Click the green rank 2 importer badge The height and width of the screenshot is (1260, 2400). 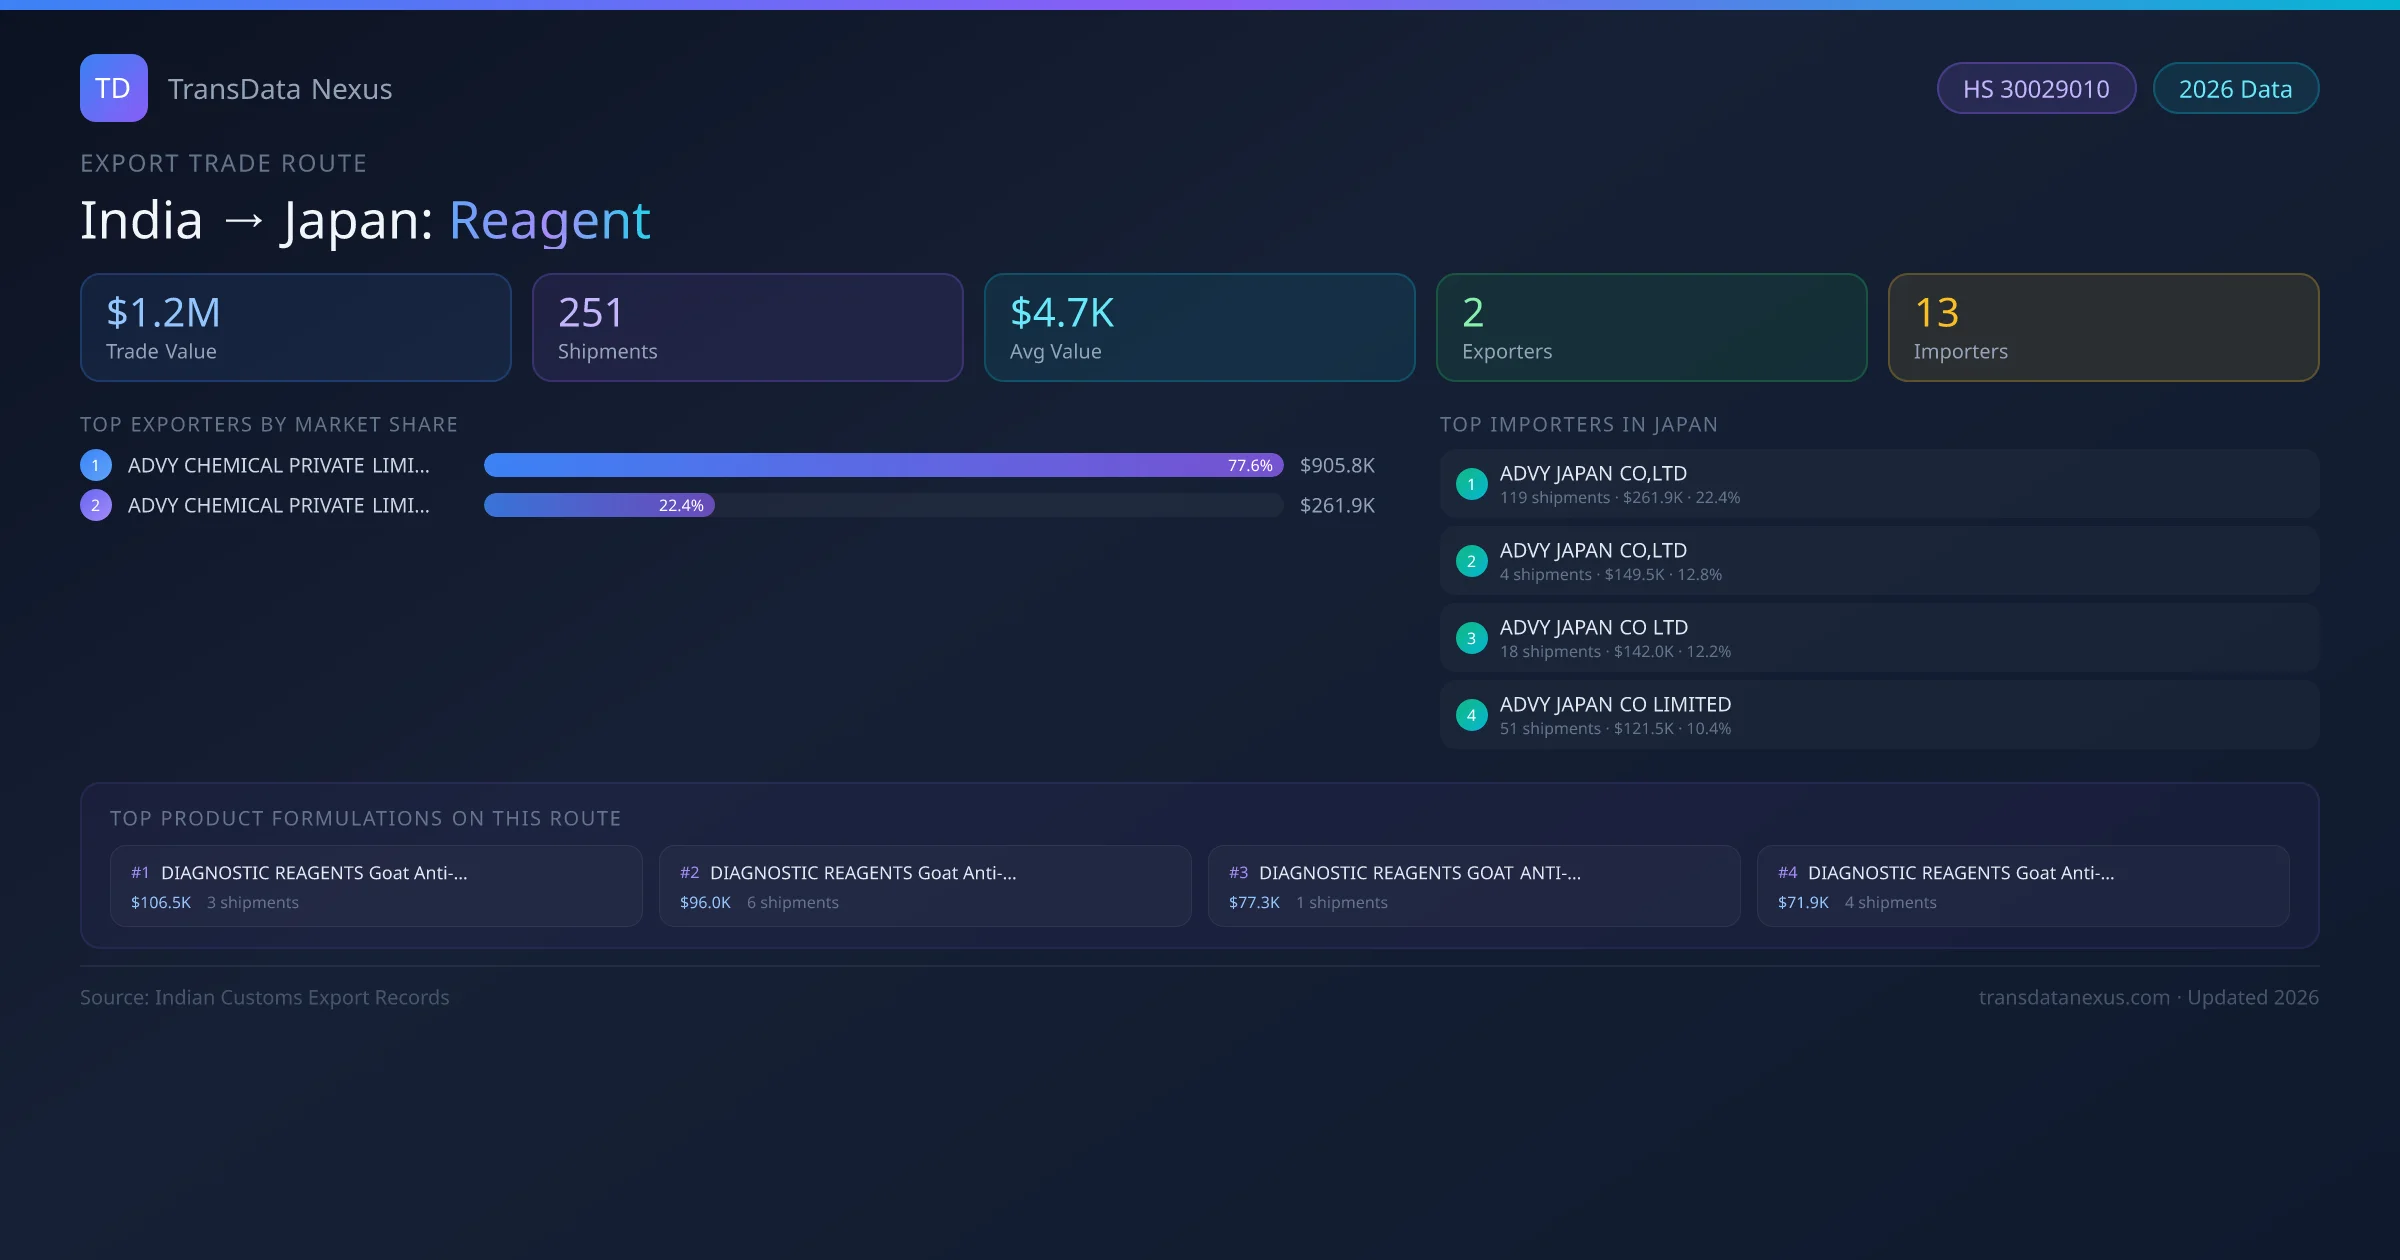pos(1471,561)
